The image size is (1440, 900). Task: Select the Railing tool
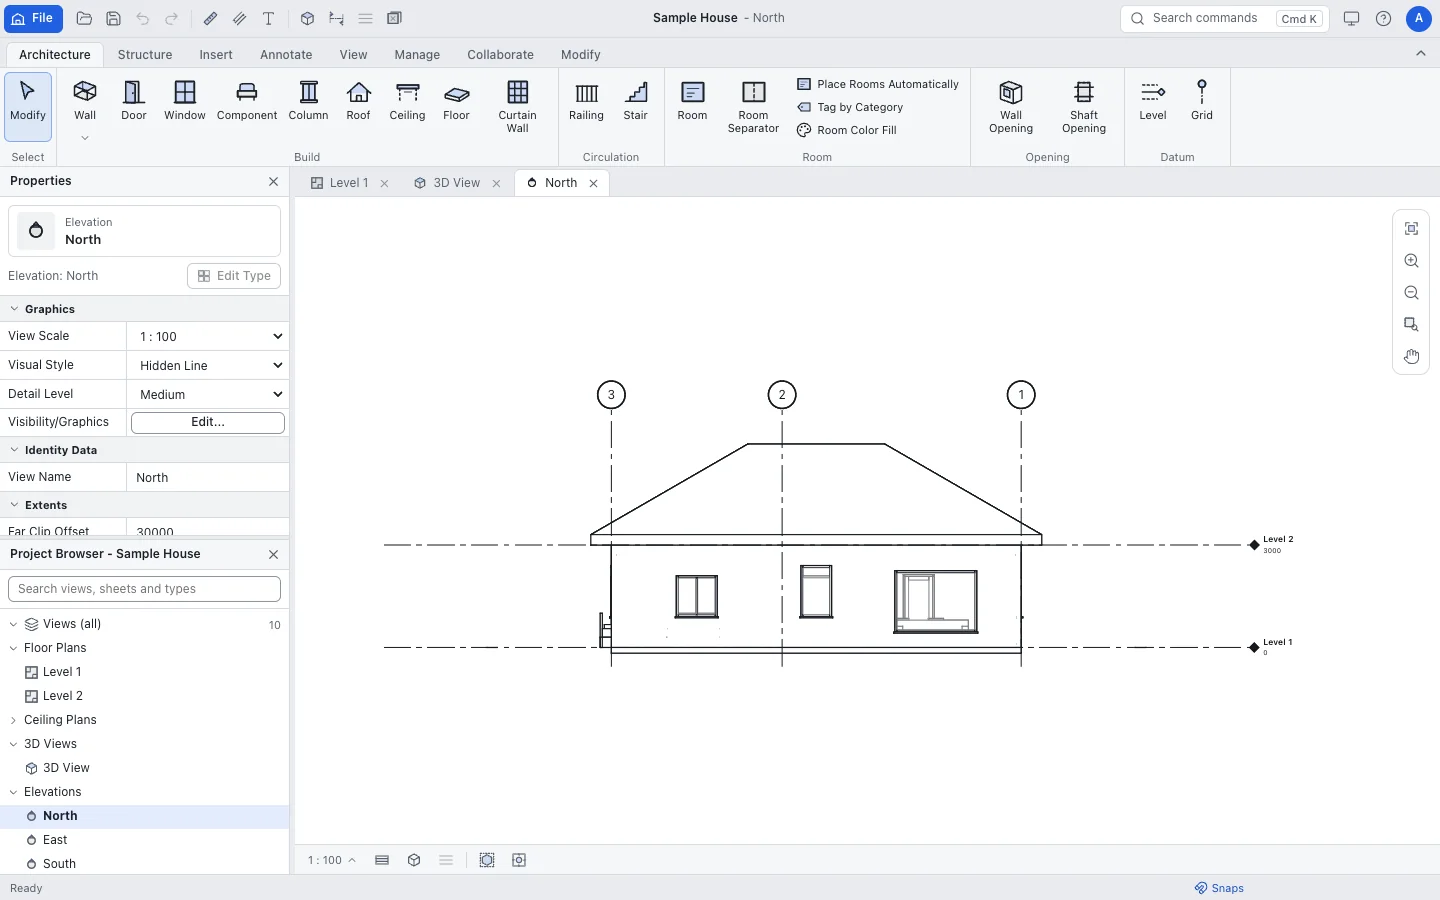coord(586,100)
